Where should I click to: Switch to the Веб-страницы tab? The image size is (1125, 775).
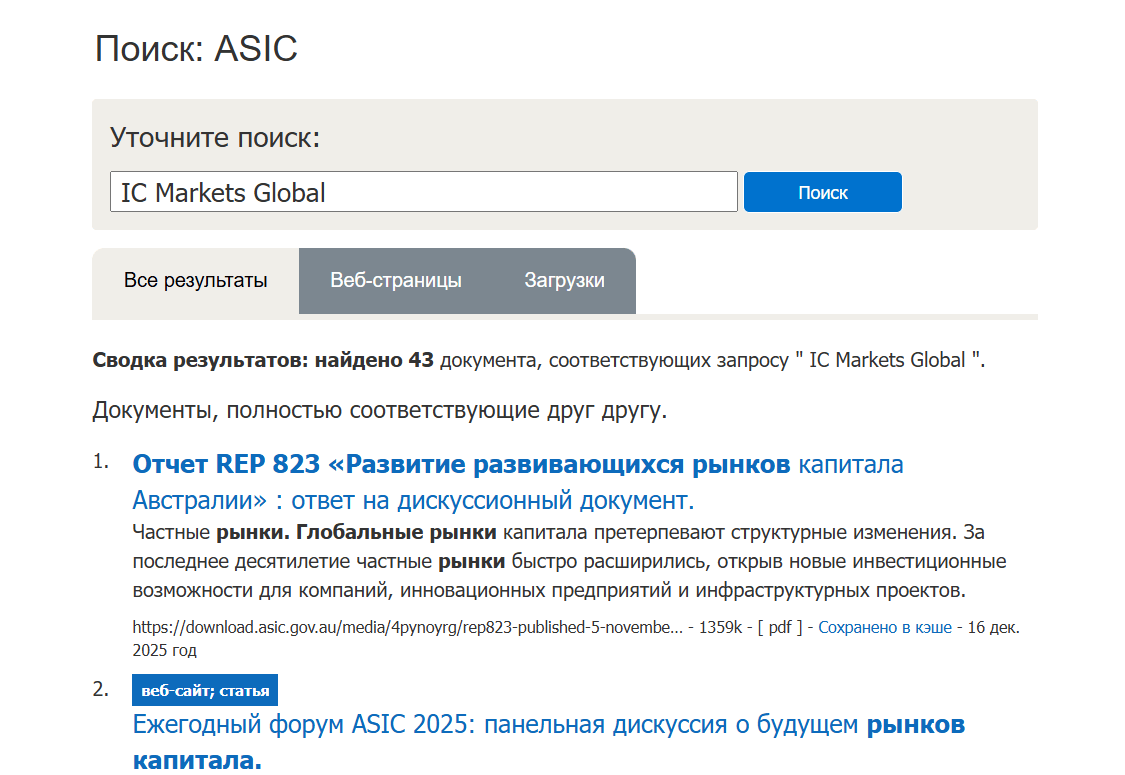pos(396,281)
